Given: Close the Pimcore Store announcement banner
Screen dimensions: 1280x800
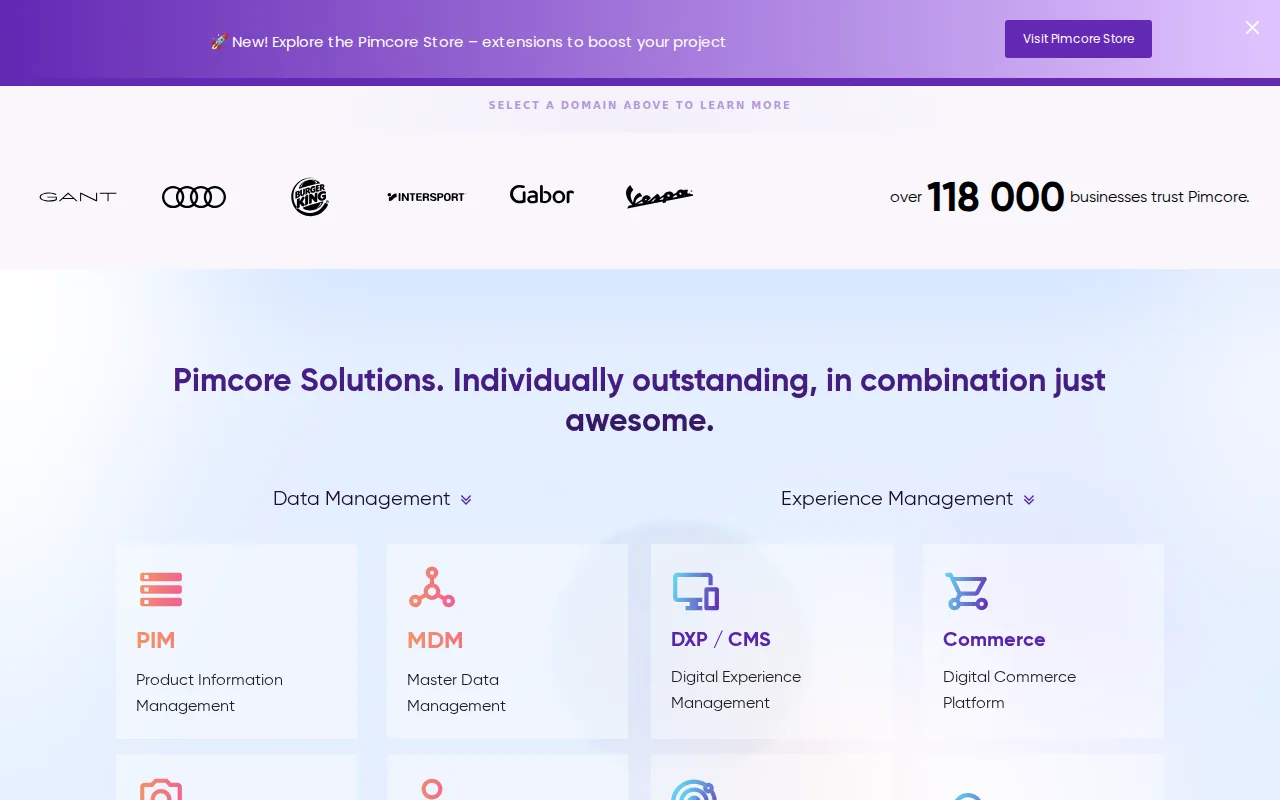Looking at the screenshot, I should [x=1252, y=28].
